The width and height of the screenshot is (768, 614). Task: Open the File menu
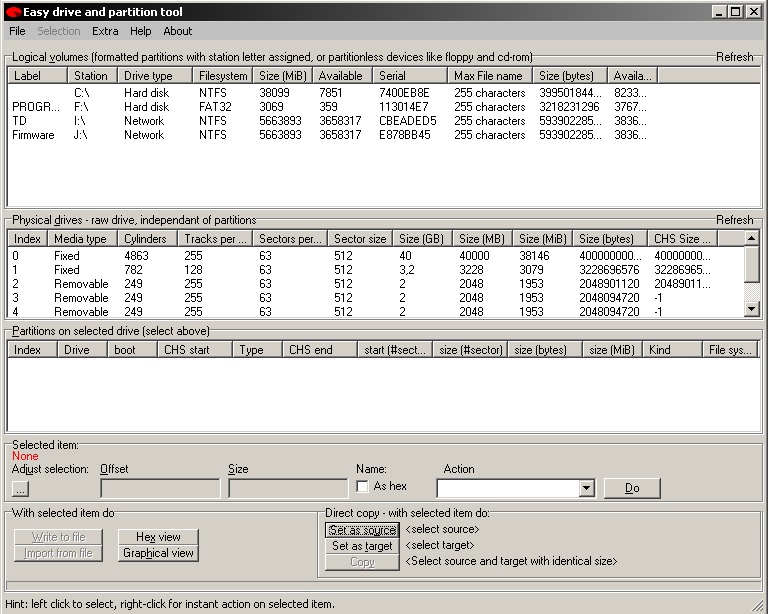[x=17, y=31]
